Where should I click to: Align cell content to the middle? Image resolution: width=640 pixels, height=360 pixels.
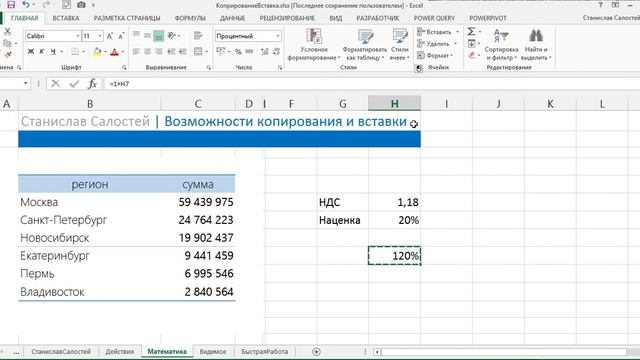click(x=147, y=36)
